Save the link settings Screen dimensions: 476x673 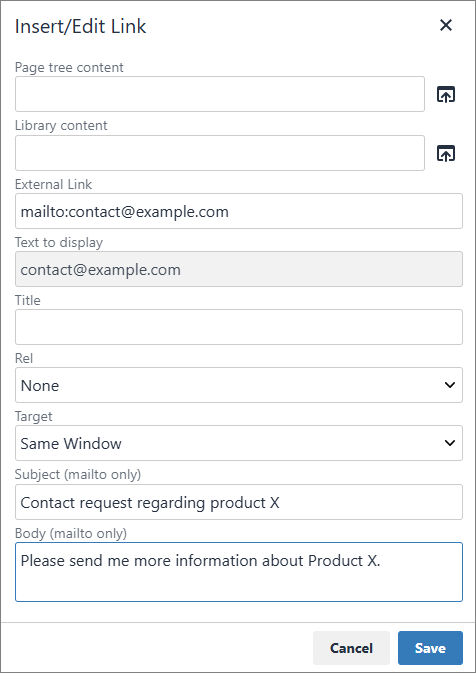pos(430,648)
